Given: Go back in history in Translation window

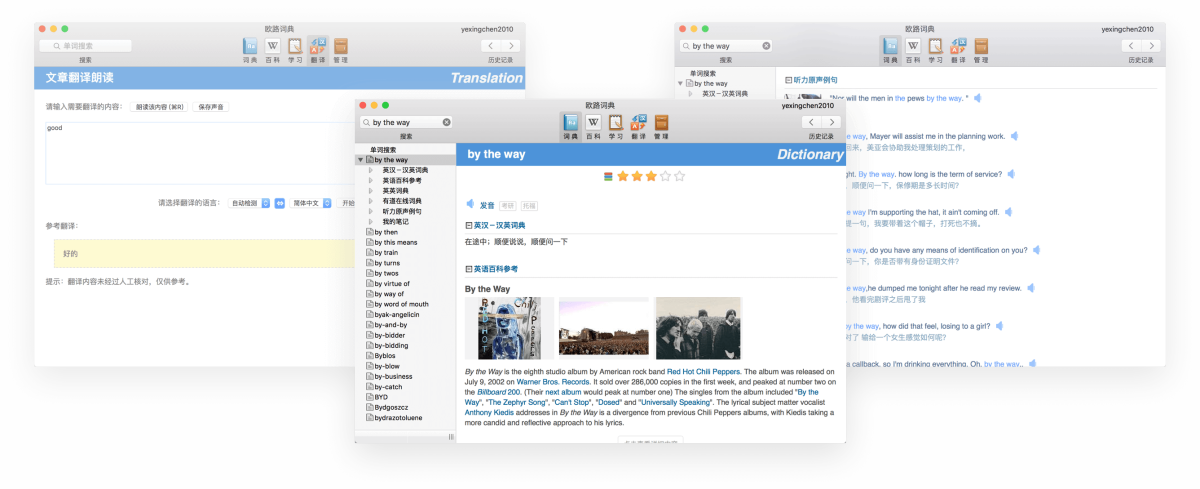Looking at the screenshot, I should point(491,46).
